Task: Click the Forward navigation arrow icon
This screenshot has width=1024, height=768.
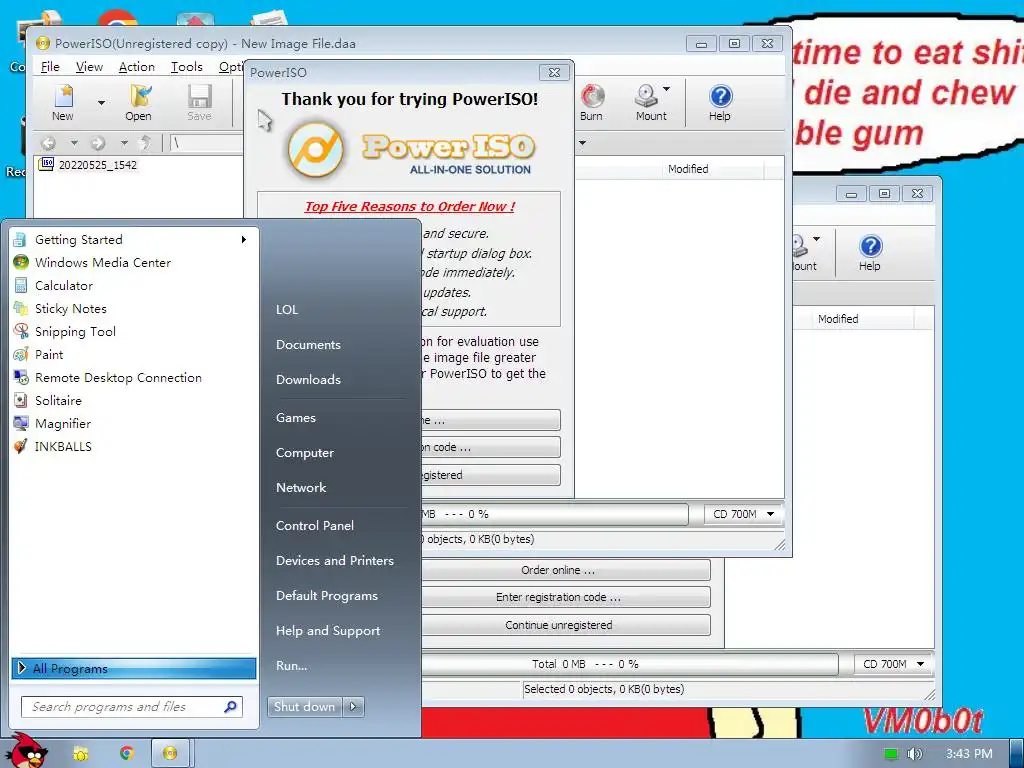Action: (98, 143)
